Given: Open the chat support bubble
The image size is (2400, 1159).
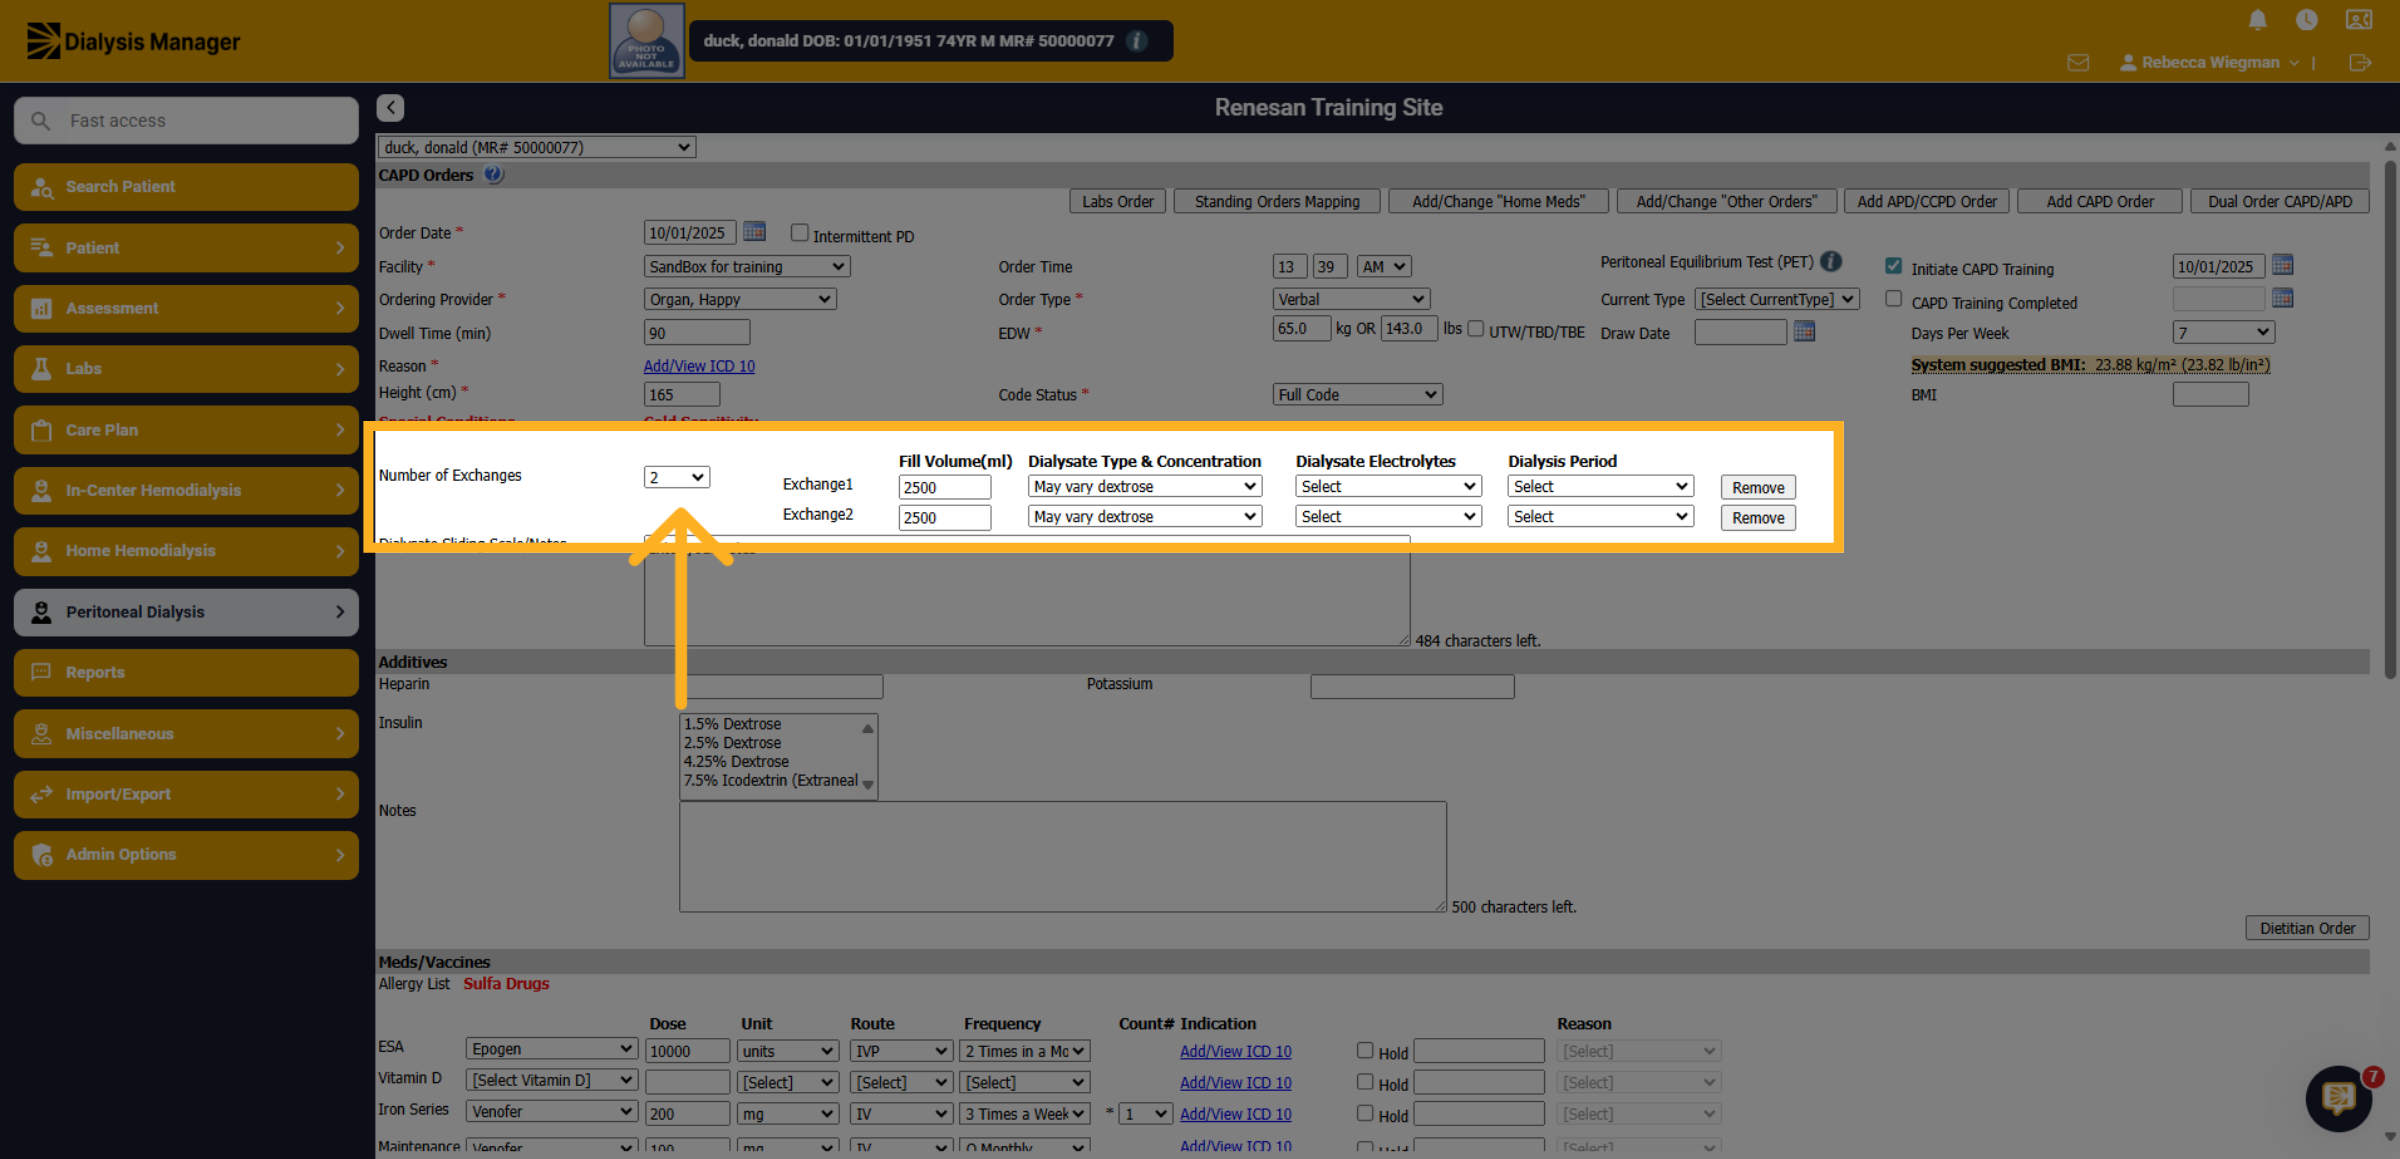Looking at the screenshot, I should tap(2338, 1098).
